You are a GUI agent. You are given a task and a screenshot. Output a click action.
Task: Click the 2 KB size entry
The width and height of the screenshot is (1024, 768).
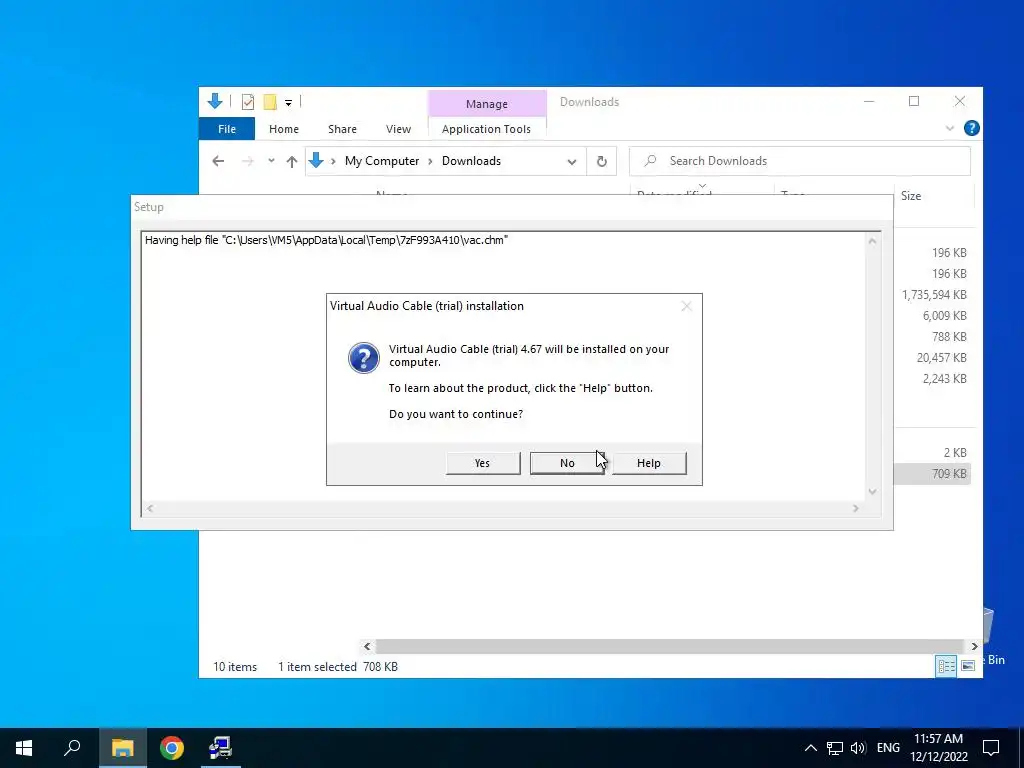(x=955, y=453)
